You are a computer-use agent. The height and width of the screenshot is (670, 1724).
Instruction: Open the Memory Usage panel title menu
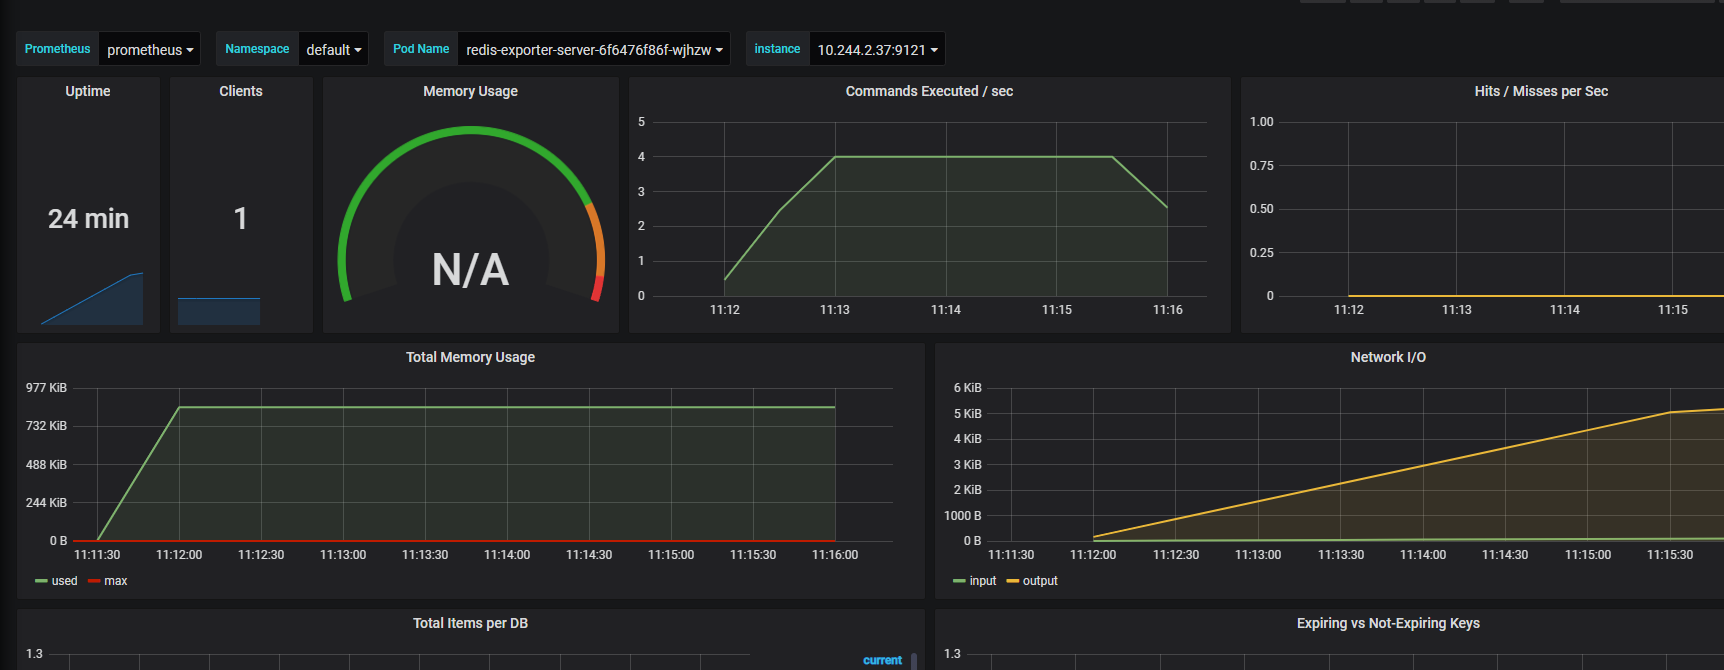[x=470, y=91]
